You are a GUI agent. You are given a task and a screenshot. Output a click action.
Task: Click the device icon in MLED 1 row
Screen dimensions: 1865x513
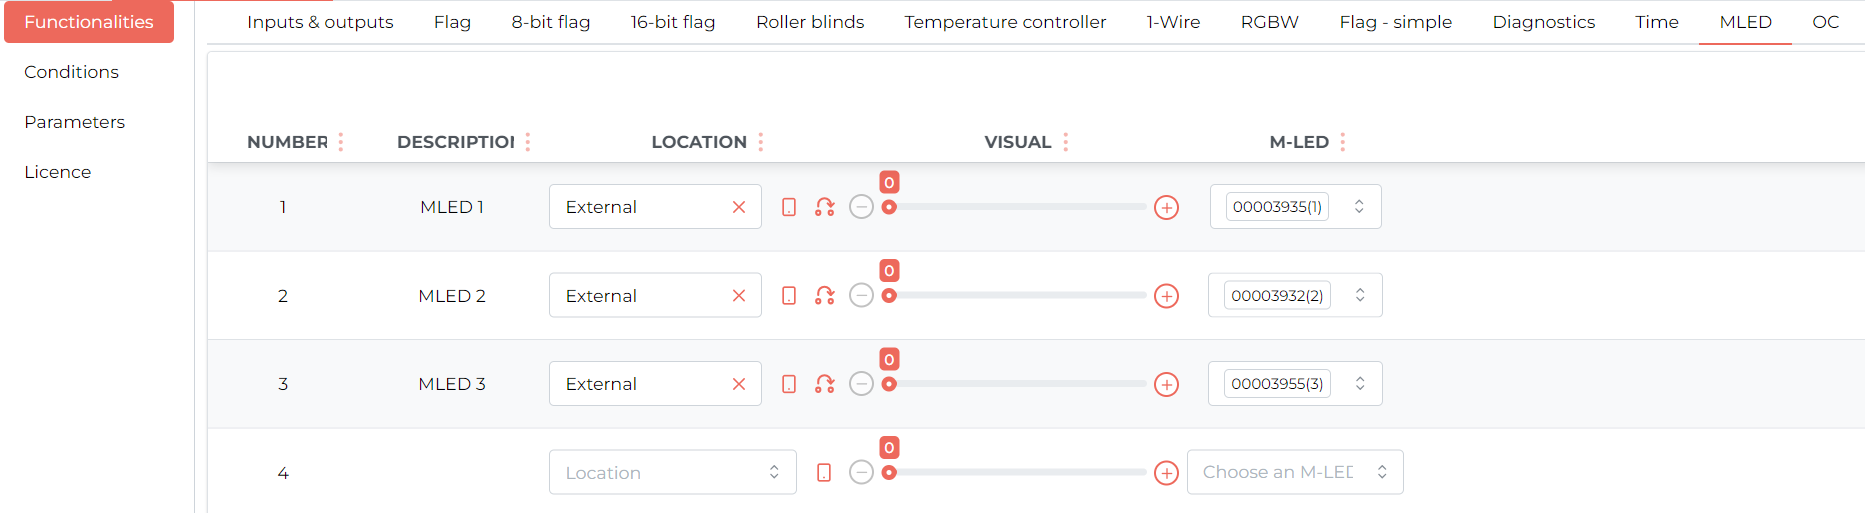pyautogui.click(x=789, y=207)
